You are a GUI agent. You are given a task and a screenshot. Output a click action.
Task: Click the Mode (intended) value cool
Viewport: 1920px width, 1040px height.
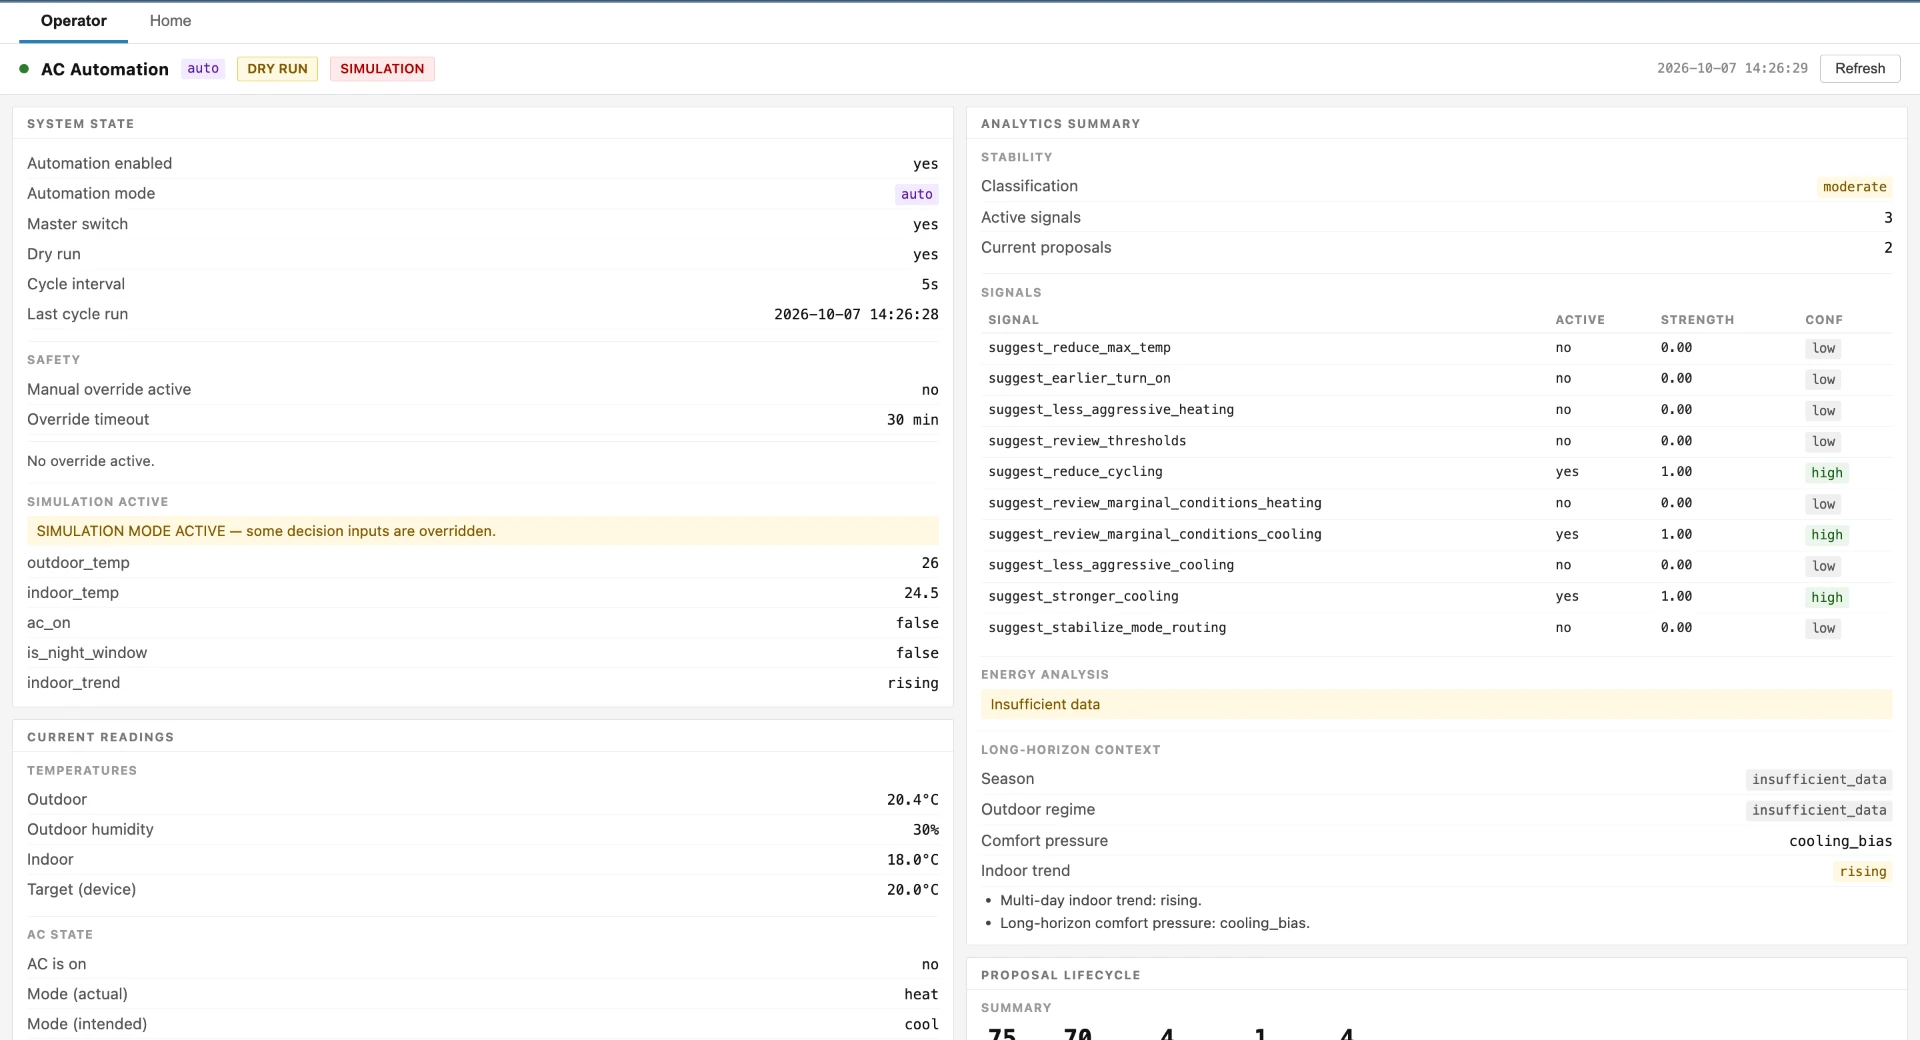(x=921, y=1024)
